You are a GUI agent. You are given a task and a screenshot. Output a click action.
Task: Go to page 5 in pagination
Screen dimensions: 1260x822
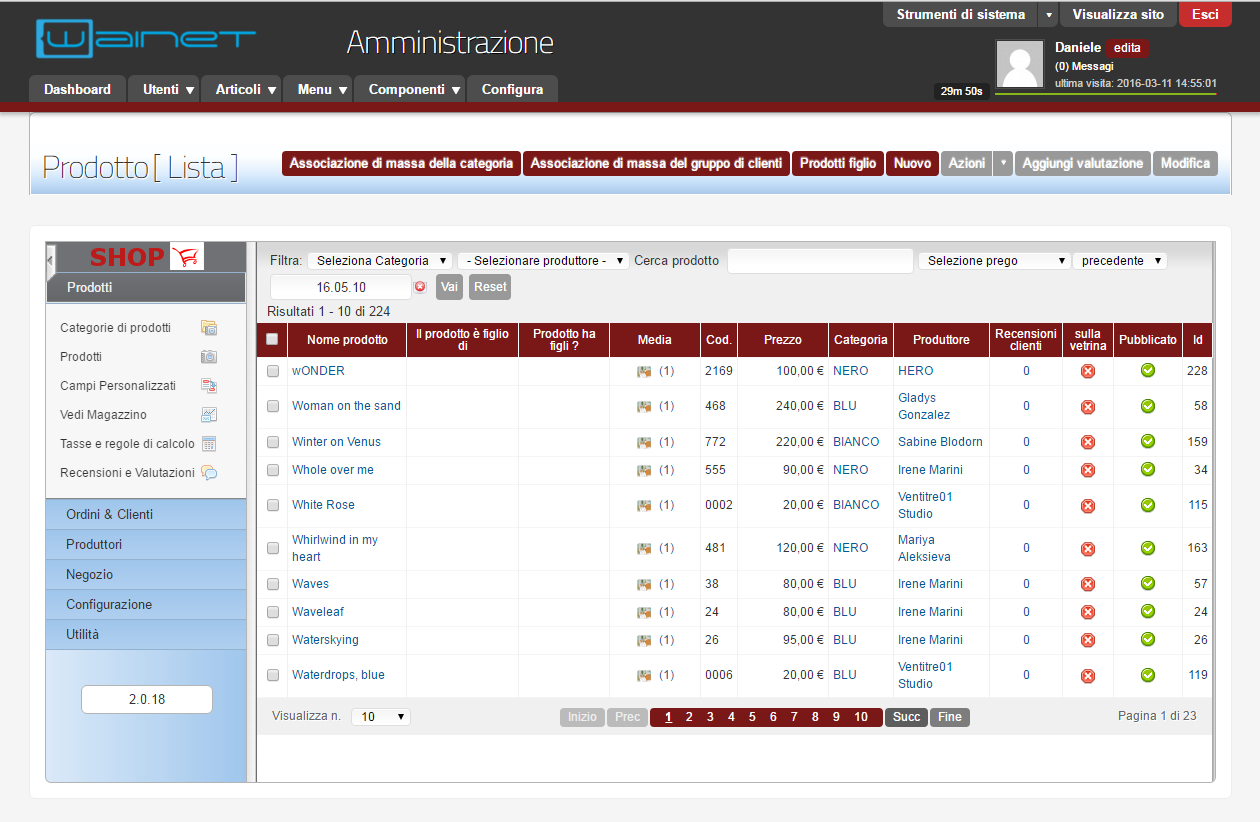pyautogui.click(x=752, y=717)
